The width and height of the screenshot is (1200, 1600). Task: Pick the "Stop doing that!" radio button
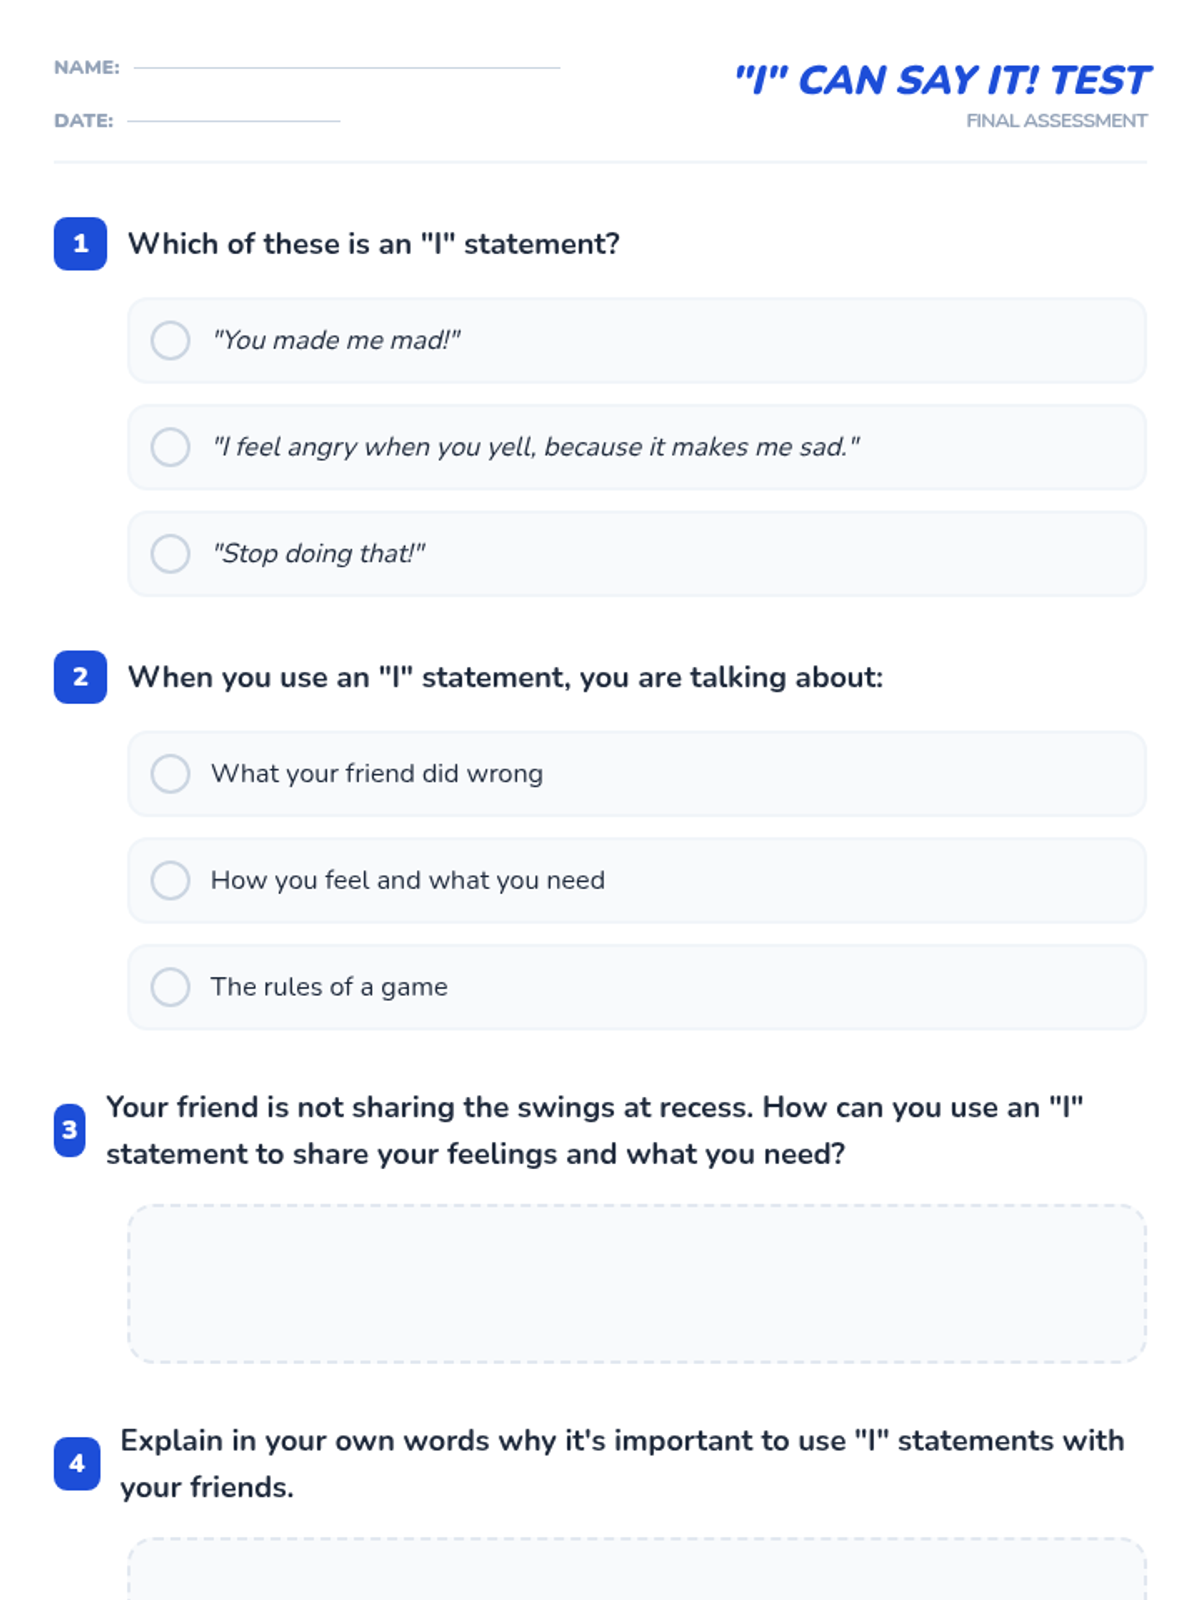636,554
